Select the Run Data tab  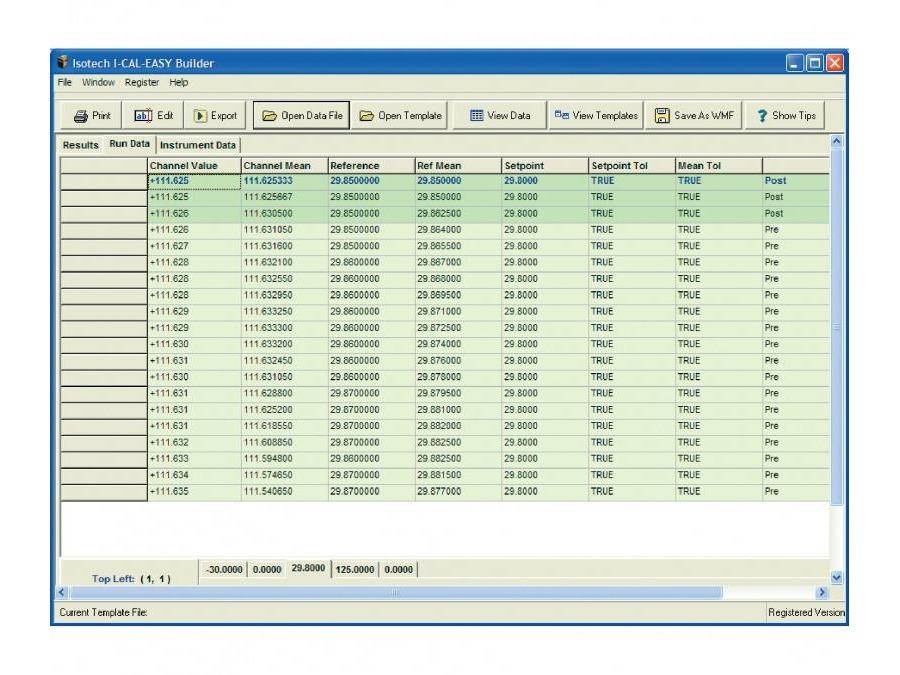130,144
